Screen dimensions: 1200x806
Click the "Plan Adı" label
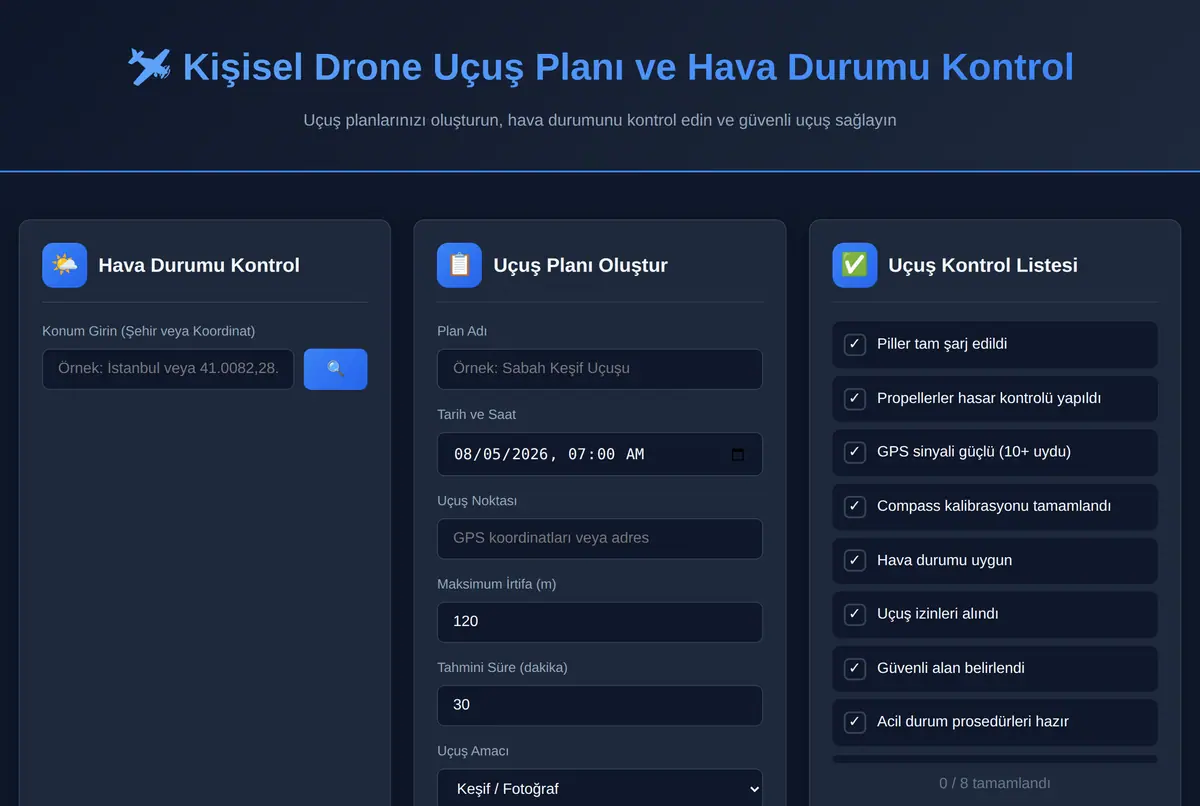[462, 331]
